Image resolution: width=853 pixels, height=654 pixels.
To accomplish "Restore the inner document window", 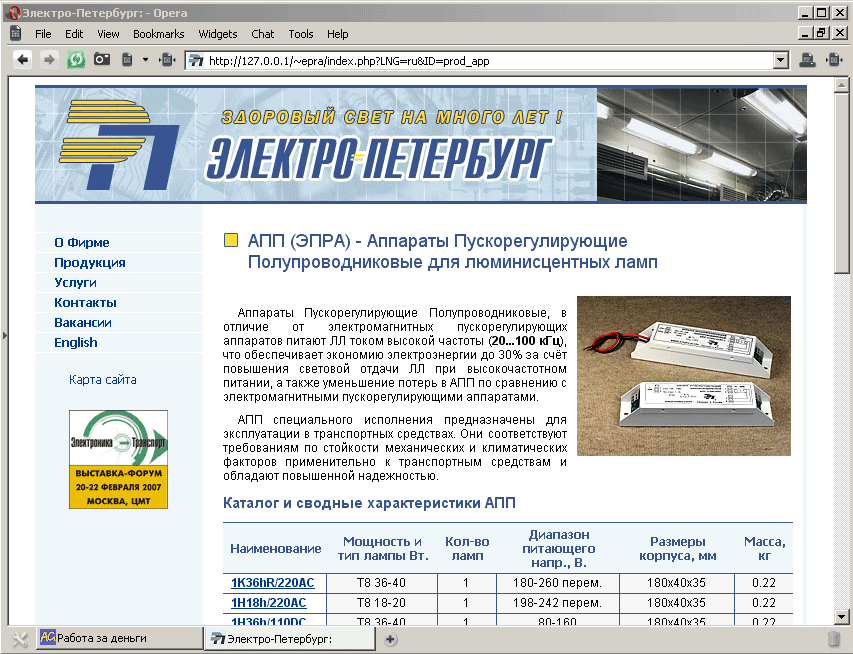I will 821,33.
